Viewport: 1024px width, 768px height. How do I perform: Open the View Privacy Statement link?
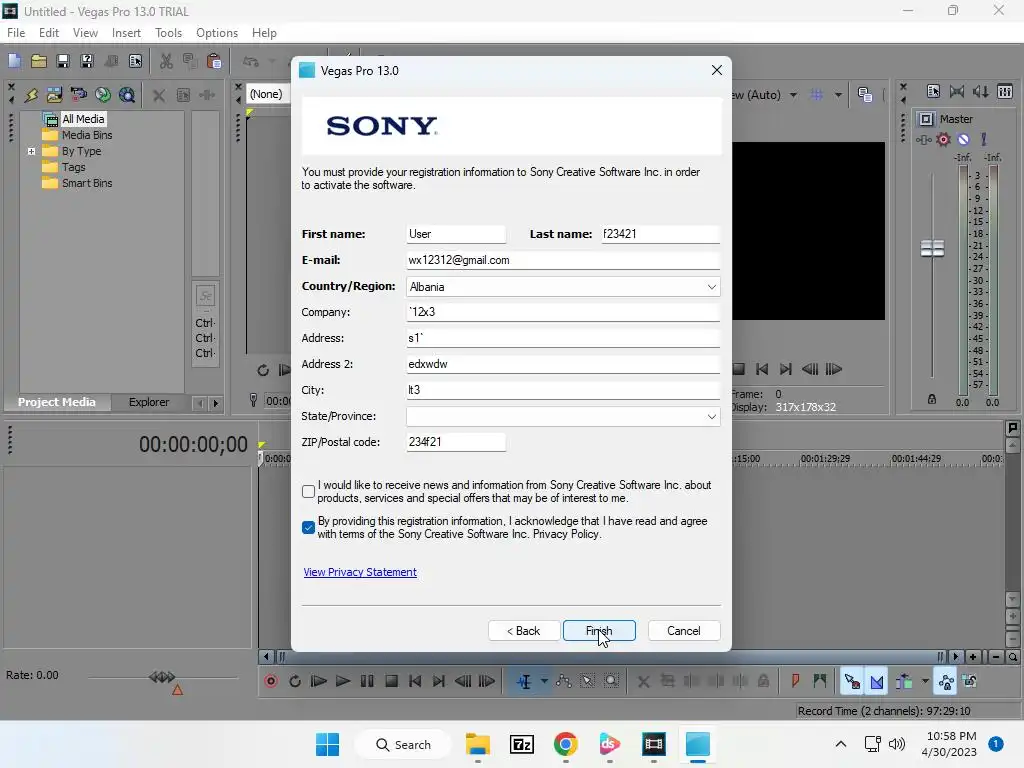[x=360, y=572]
